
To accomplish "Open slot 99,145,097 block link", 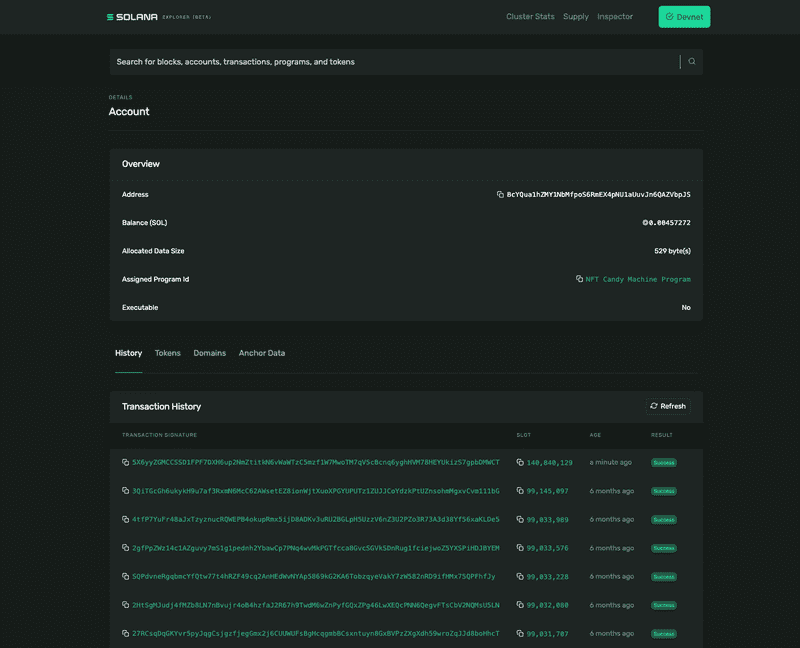I will (547, 491).
